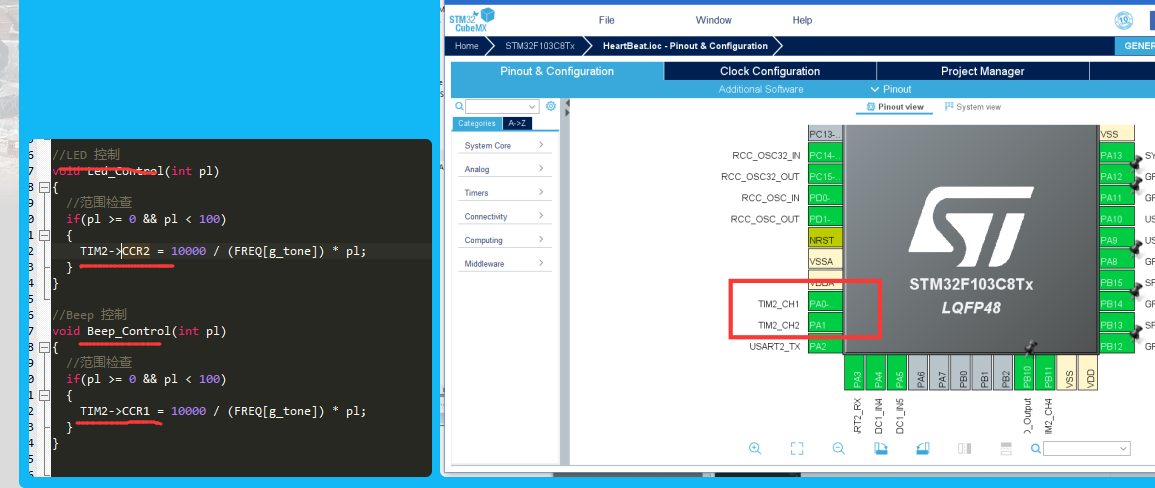Open the File menu
The width and height of the screenshot is (1155, 488).
607,20
